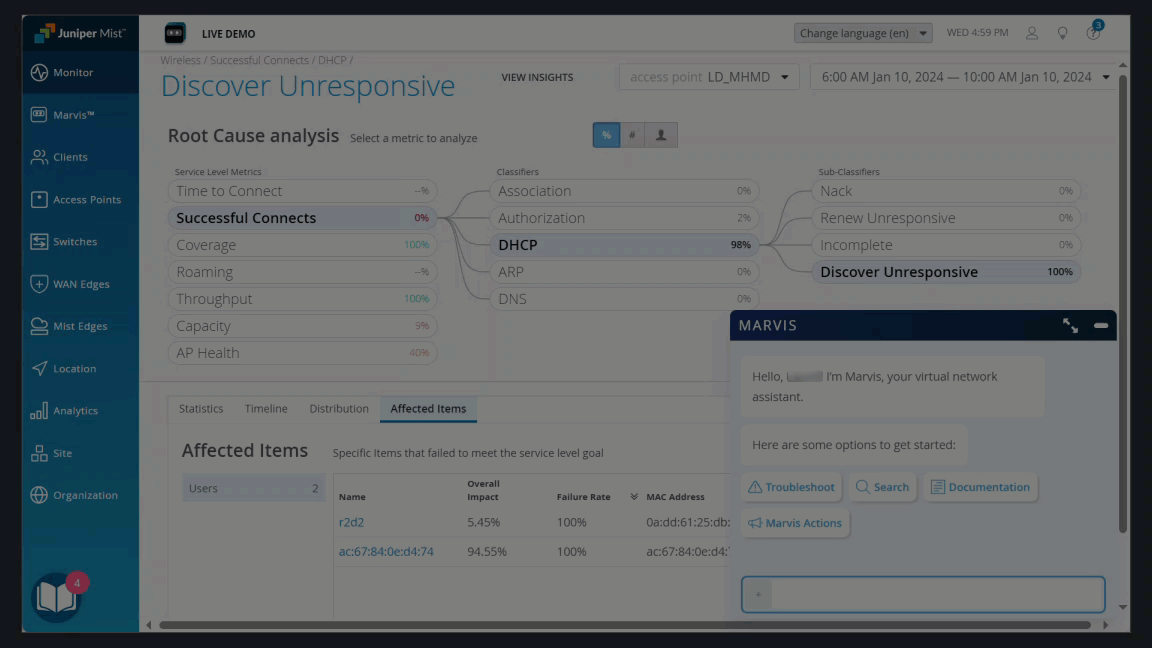Open help icon with notification badge
Screen dimensions: 1152x648
click(x=1093, y=32)
